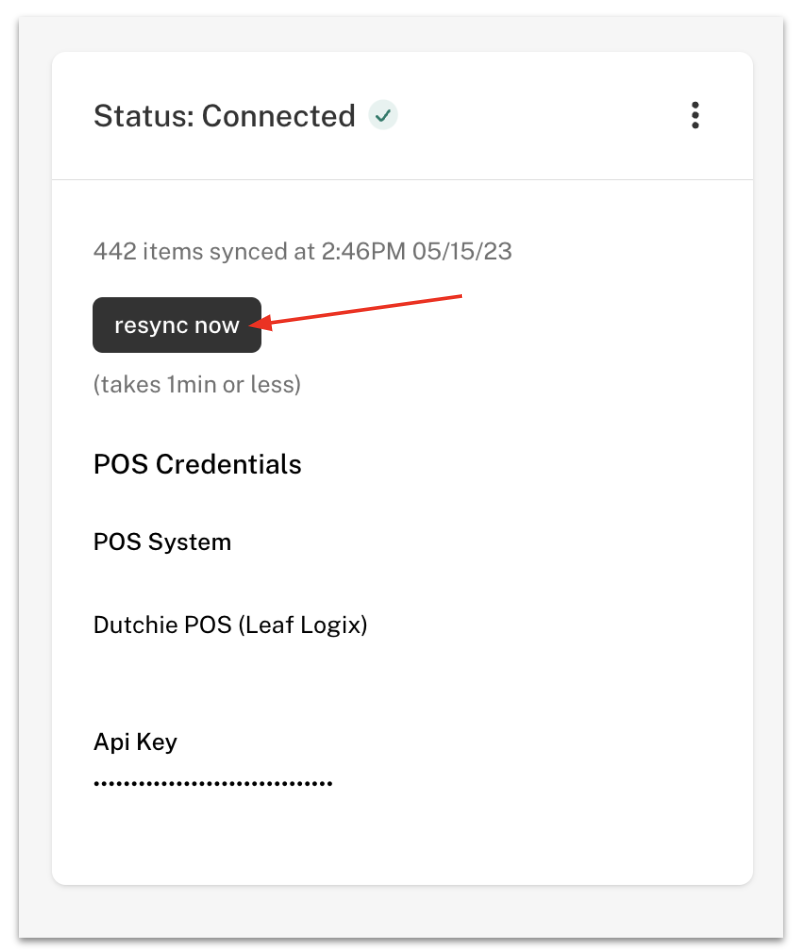Click the tail of the red arrow
This screenshot has height=952, width=798.
pos(459,296)
